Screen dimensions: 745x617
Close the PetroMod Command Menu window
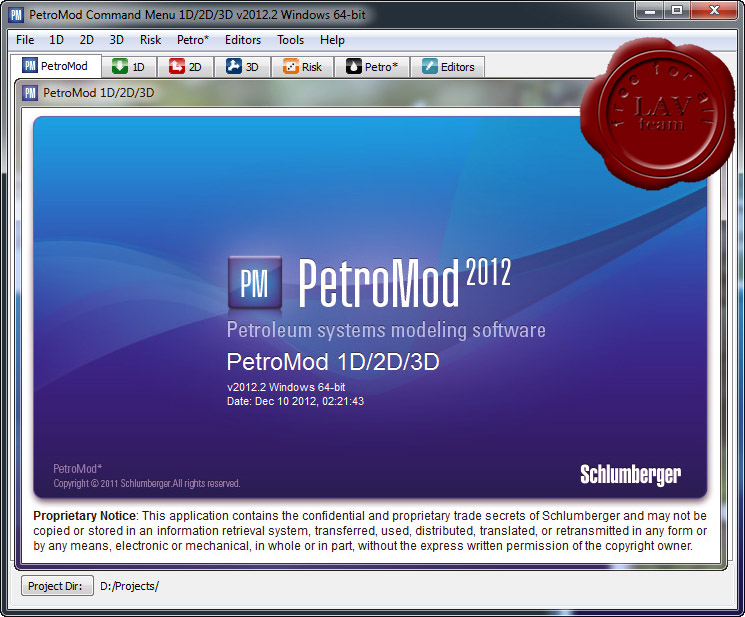point(714,10)
